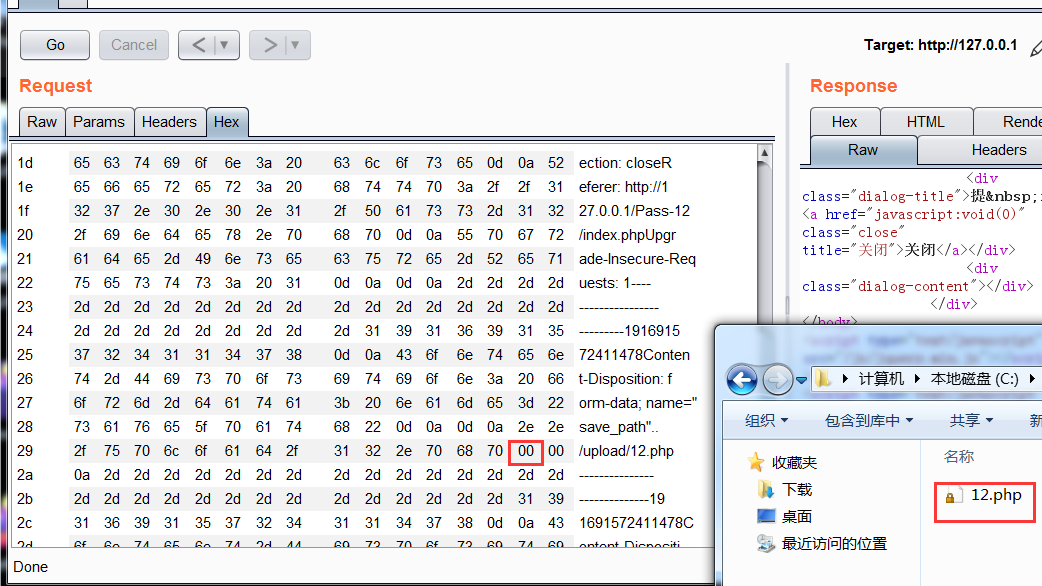Open next history dropdown arrow
1042x586 pixels.
pos(296,45)
